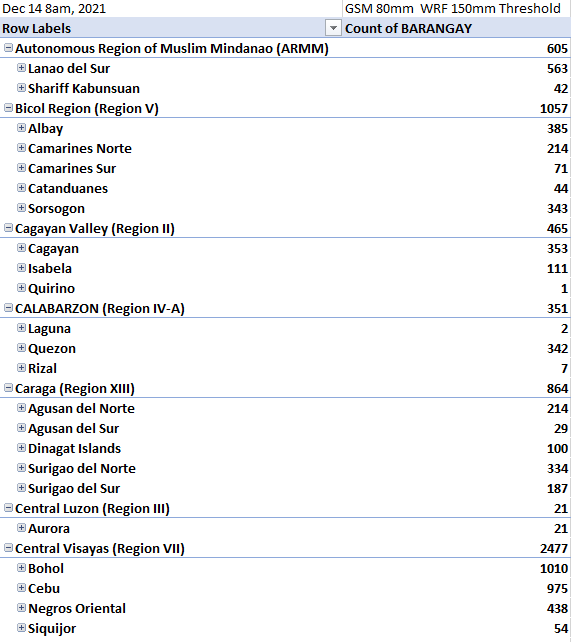Expand the Isabela row

click(21, 268)
